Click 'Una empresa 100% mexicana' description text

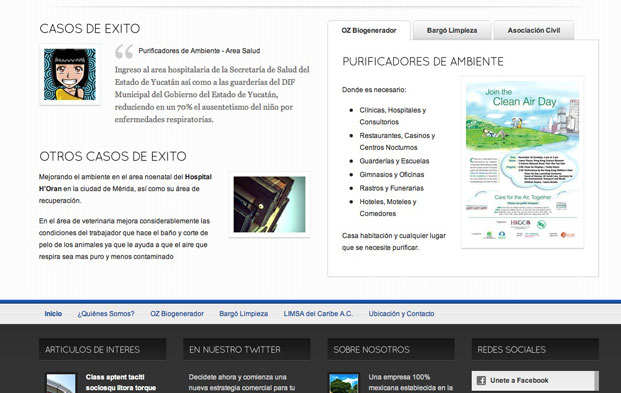click(x=411, y=382)
